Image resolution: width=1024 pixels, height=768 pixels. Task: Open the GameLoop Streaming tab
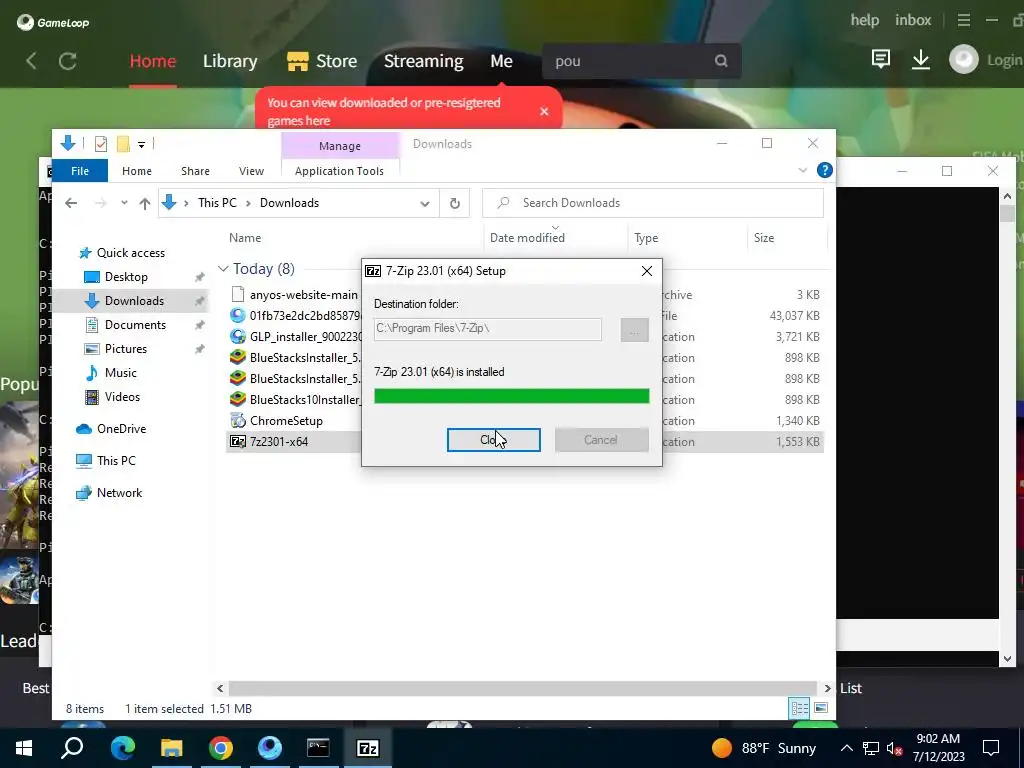click(423, 61)
